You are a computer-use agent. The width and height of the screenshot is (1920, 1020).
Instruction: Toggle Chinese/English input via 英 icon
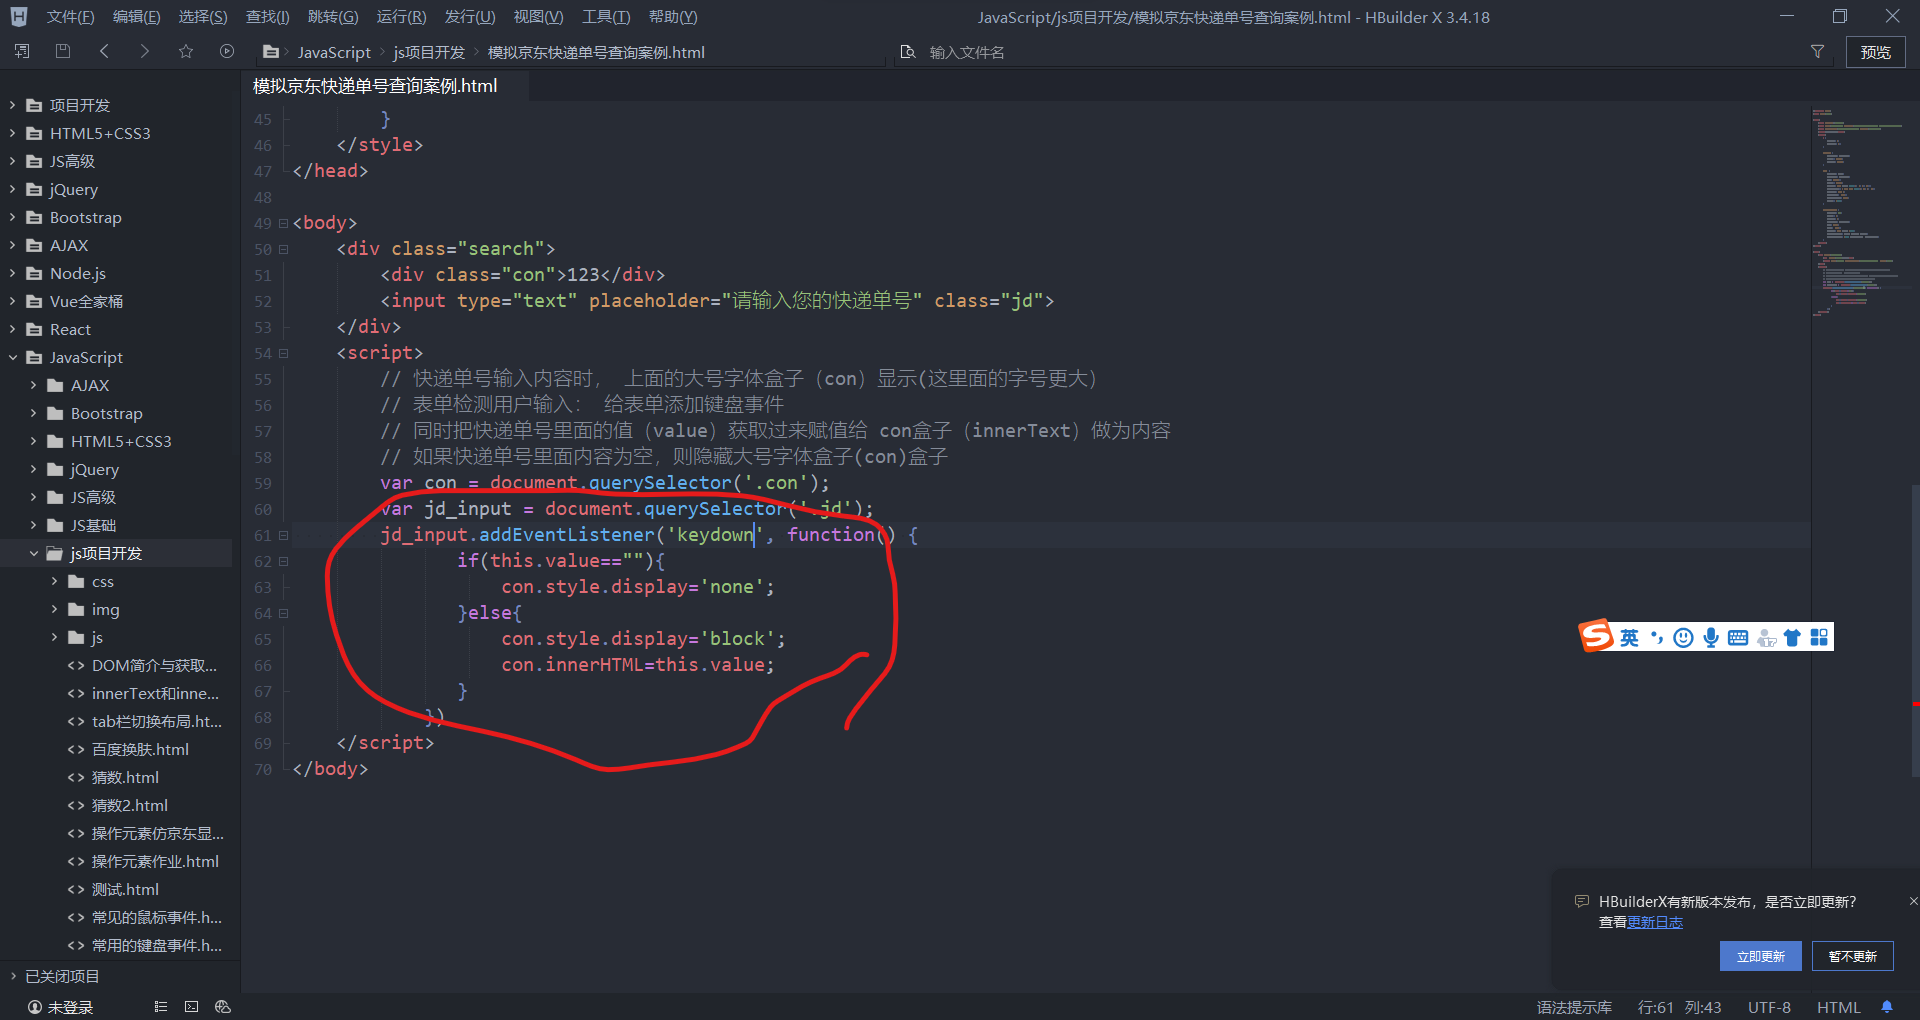point(1629,637)
